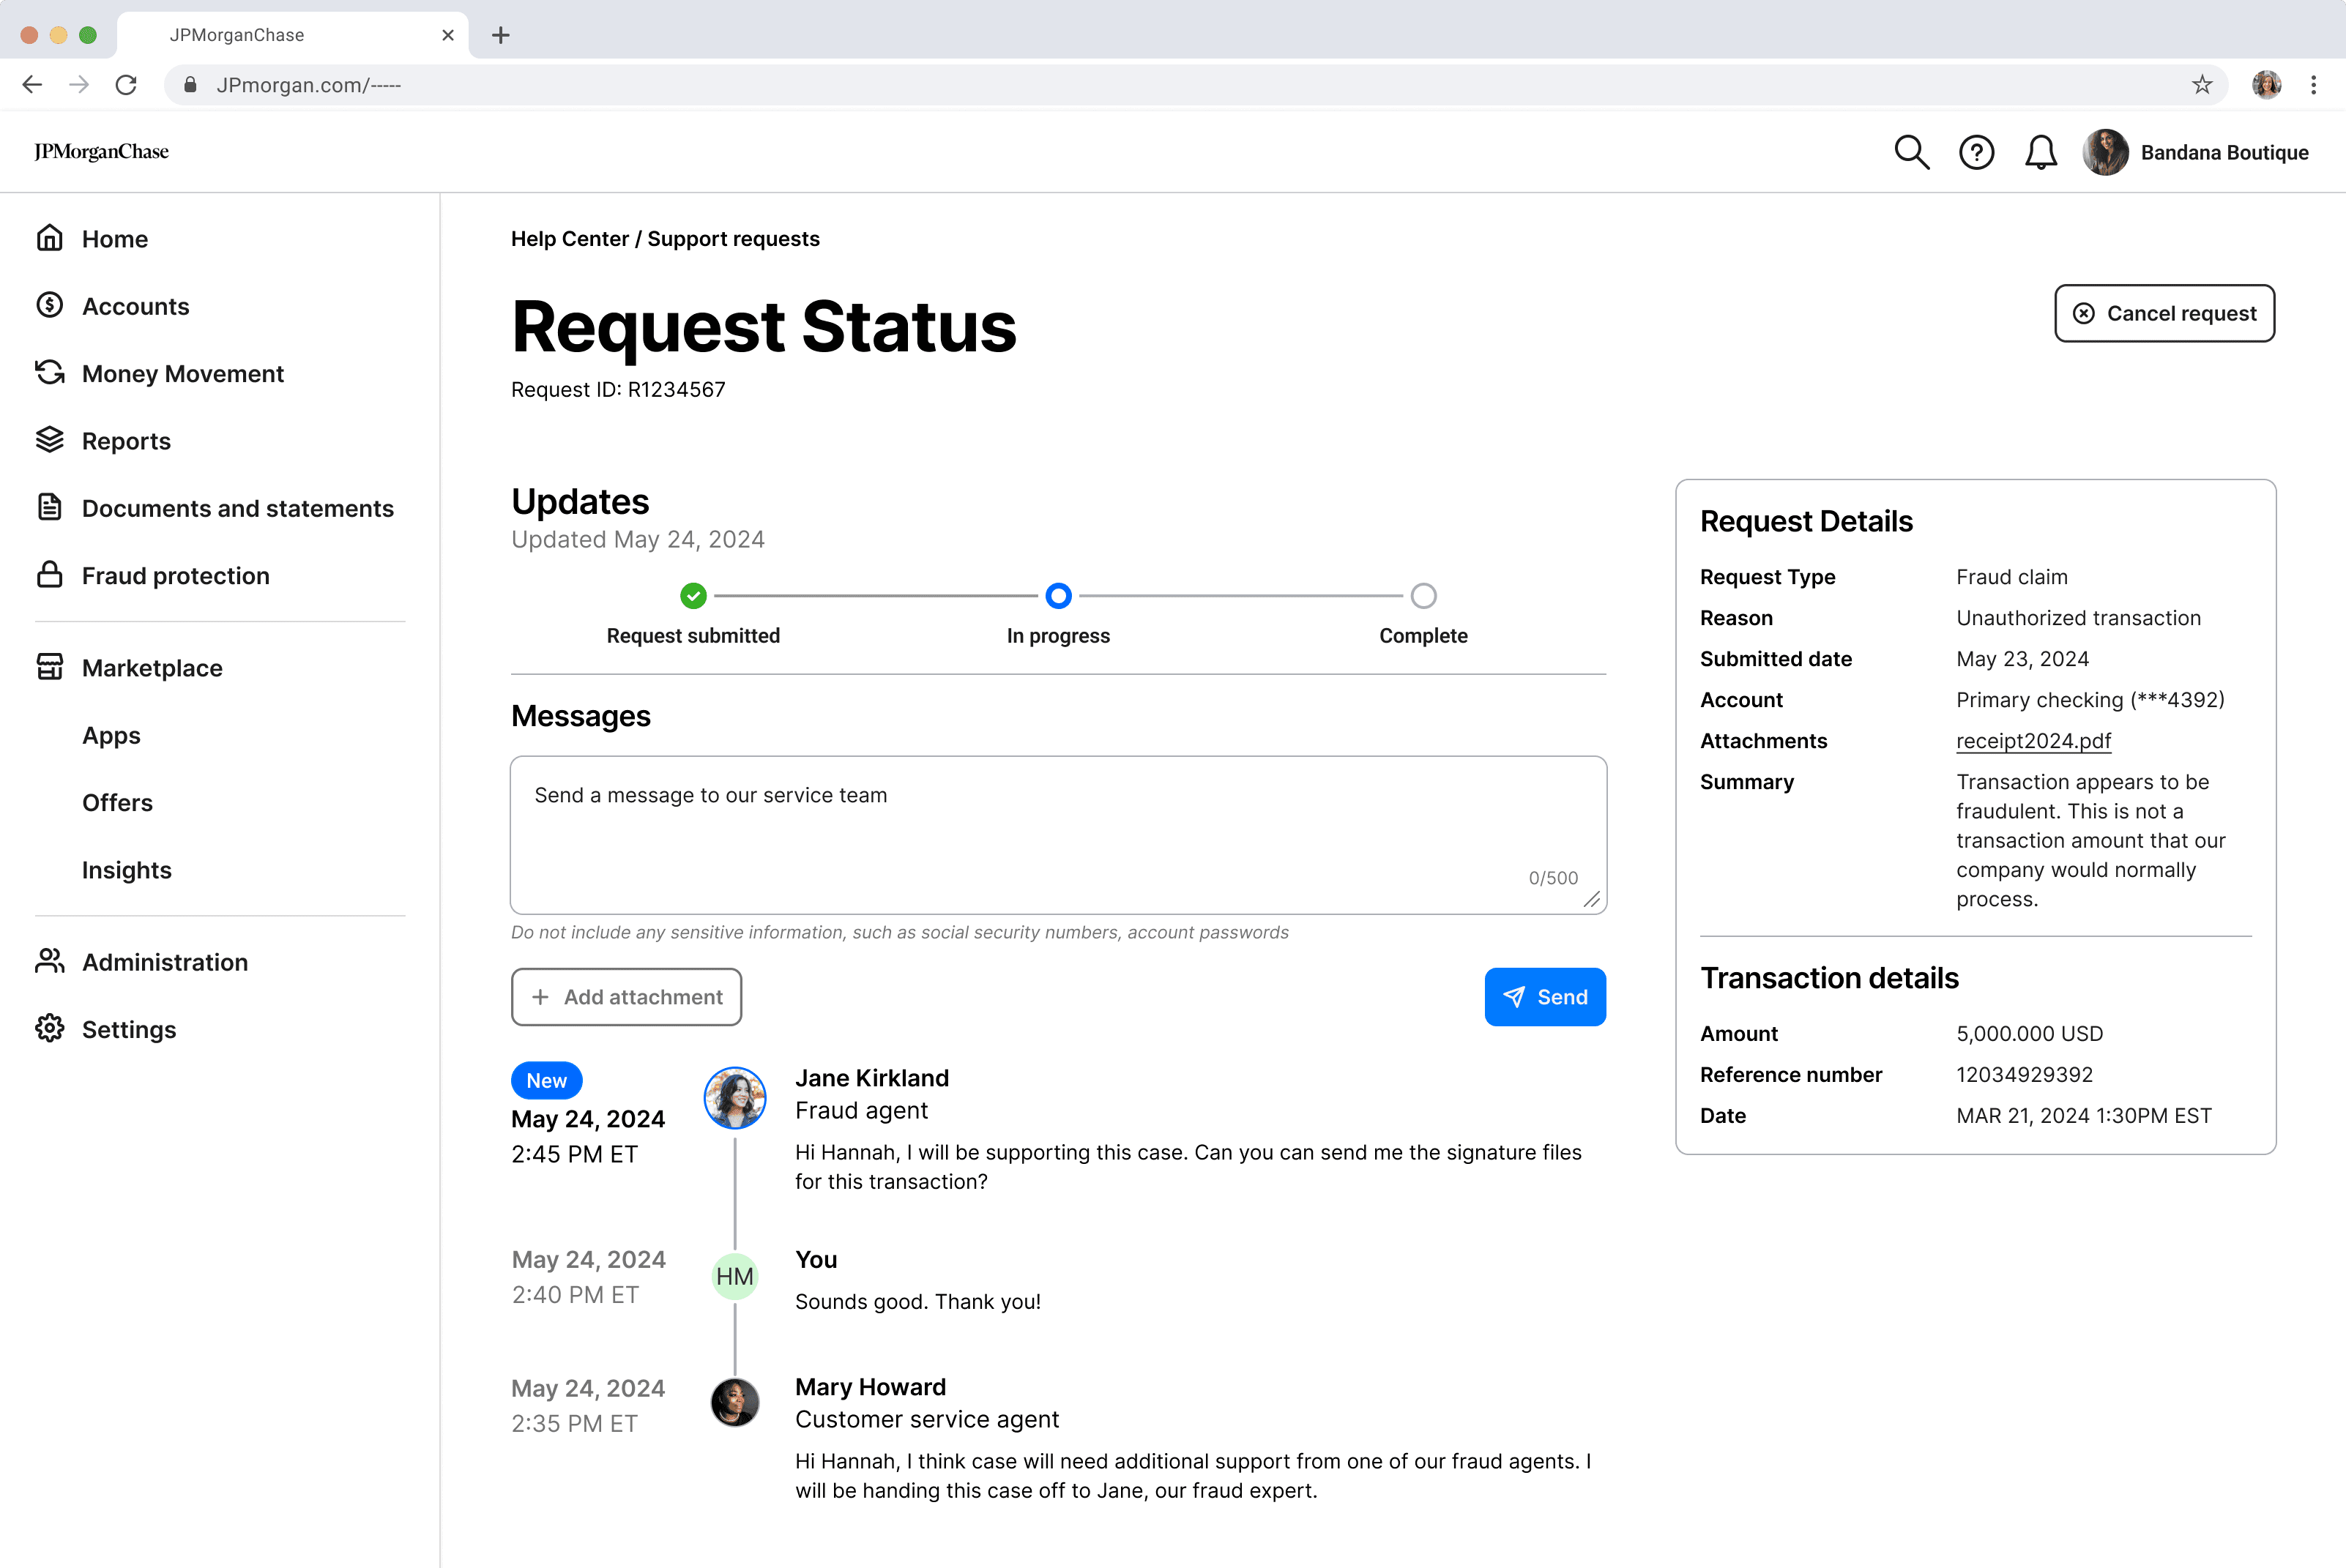2346x1568 pixels.
Task: Click the Complete step circle
Action: point(1423,596)
